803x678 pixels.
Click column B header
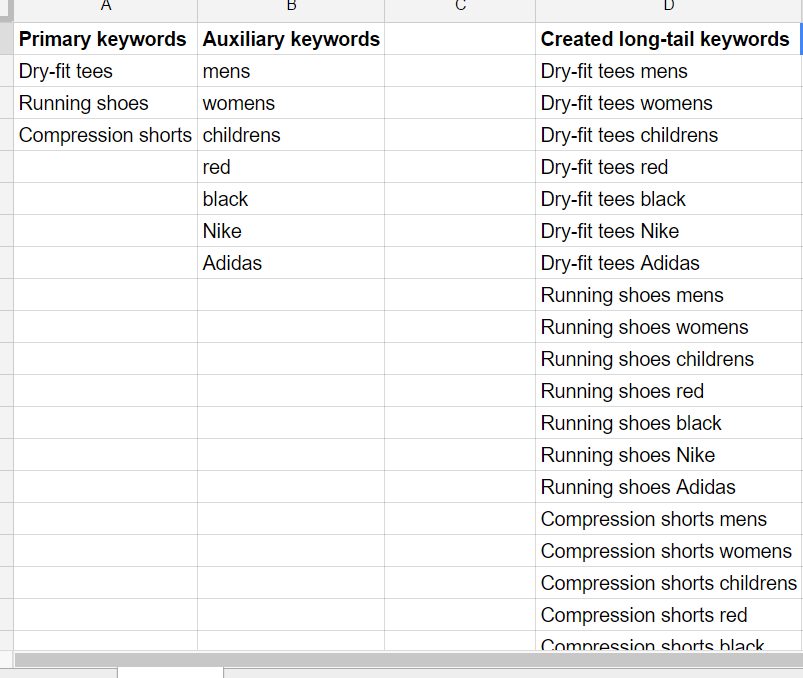291,10
